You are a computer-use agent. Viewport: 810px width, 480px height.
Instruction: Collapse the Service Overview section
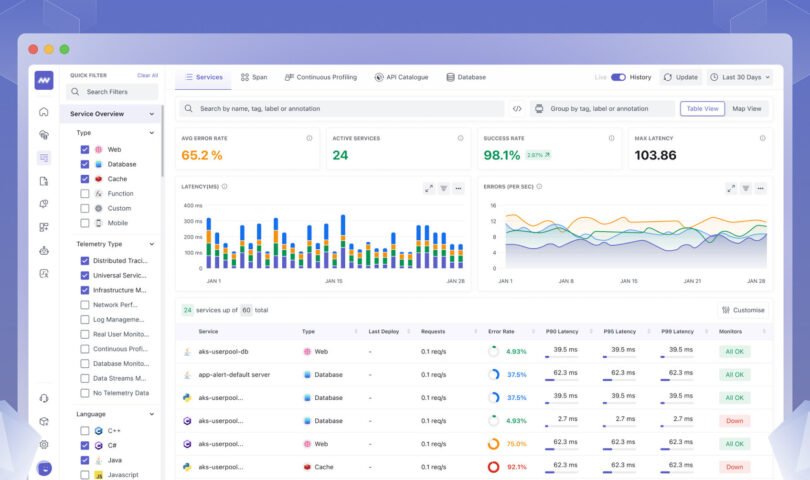point(152,114)
